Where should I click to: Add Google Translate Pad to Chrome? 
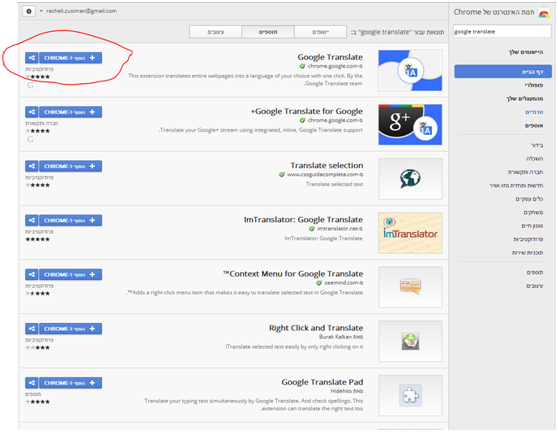pos(70,383)
